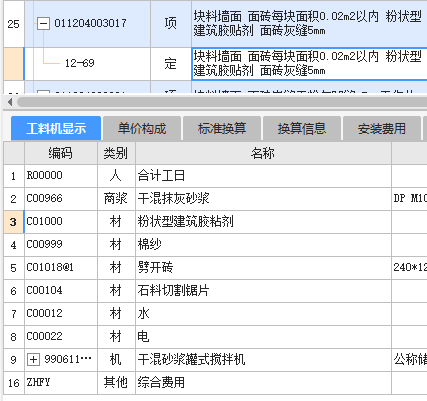
Task: Click the 商浆 category cell
Action: 116,199
